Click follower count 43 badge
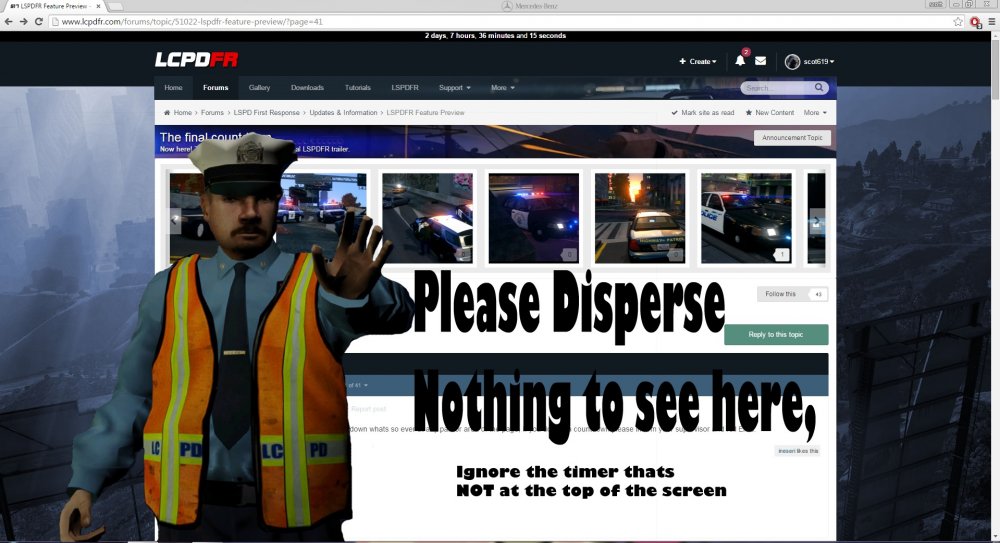1000x543 pixels. click(x=818, y=294)
